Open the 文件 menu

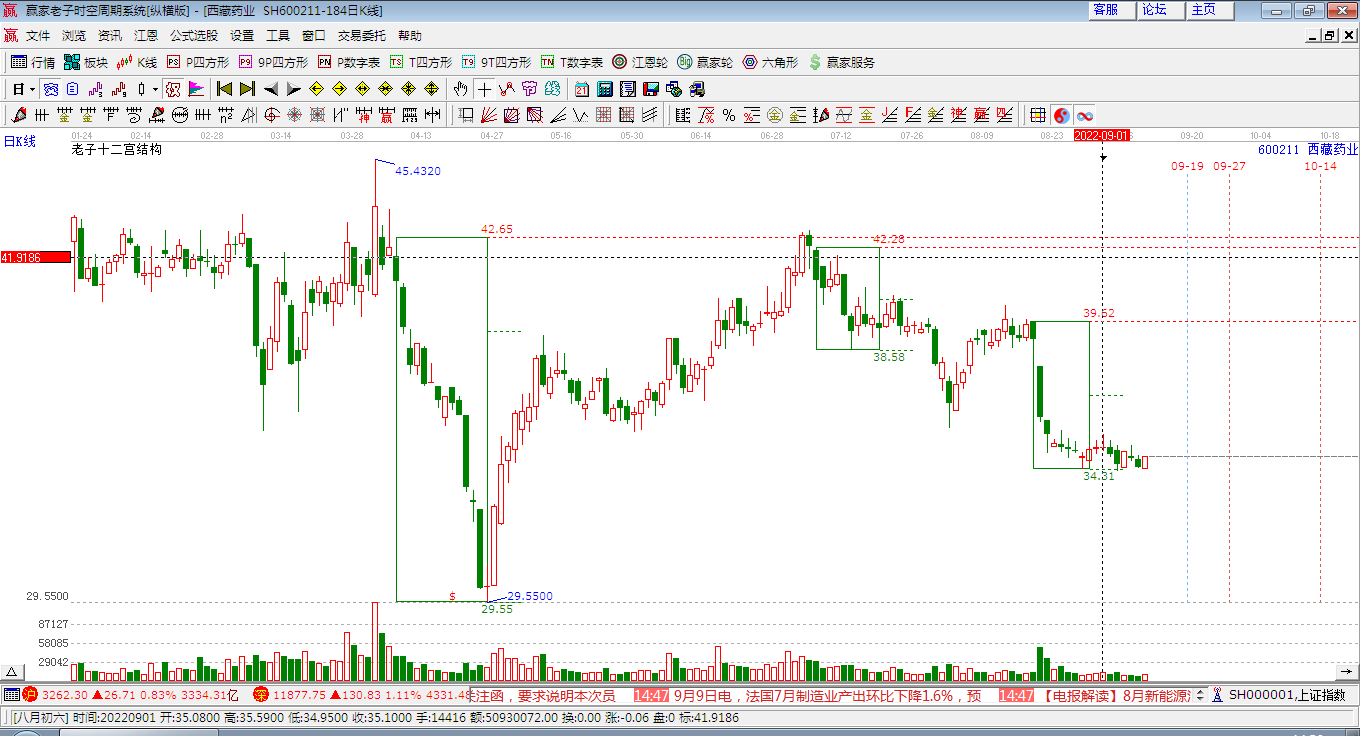(38, 35)
